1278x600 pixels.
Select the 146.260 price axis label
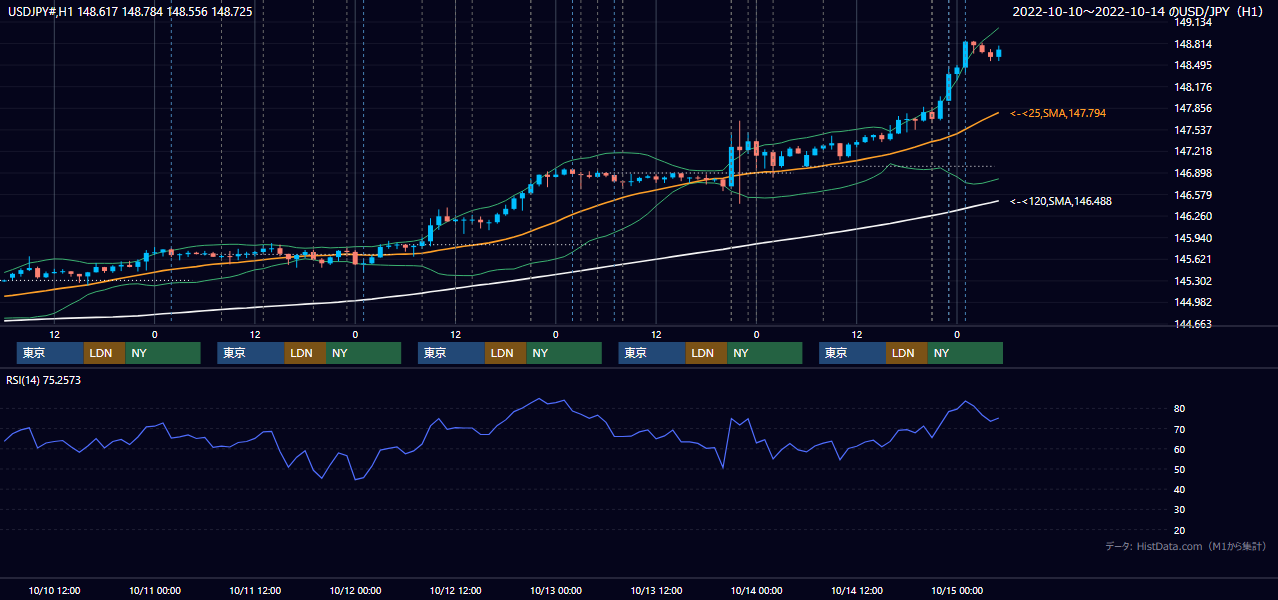point(1193,216)
